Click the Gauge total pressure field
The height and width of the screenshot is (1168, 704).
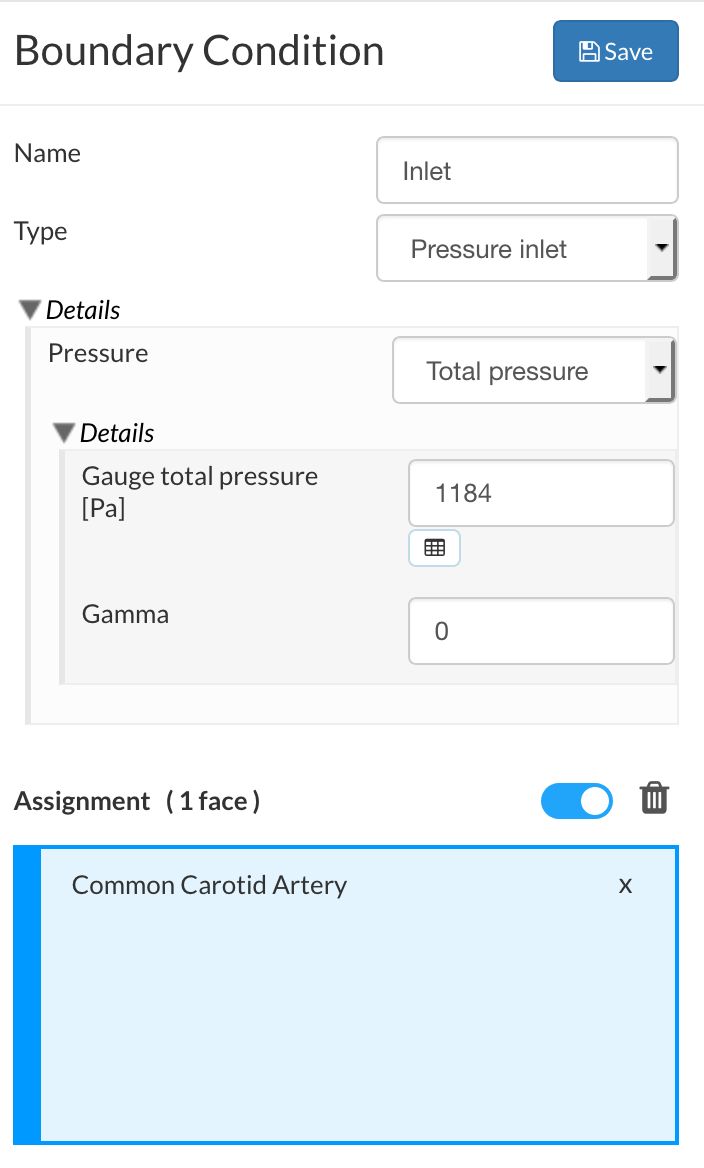tap(540, 493)
